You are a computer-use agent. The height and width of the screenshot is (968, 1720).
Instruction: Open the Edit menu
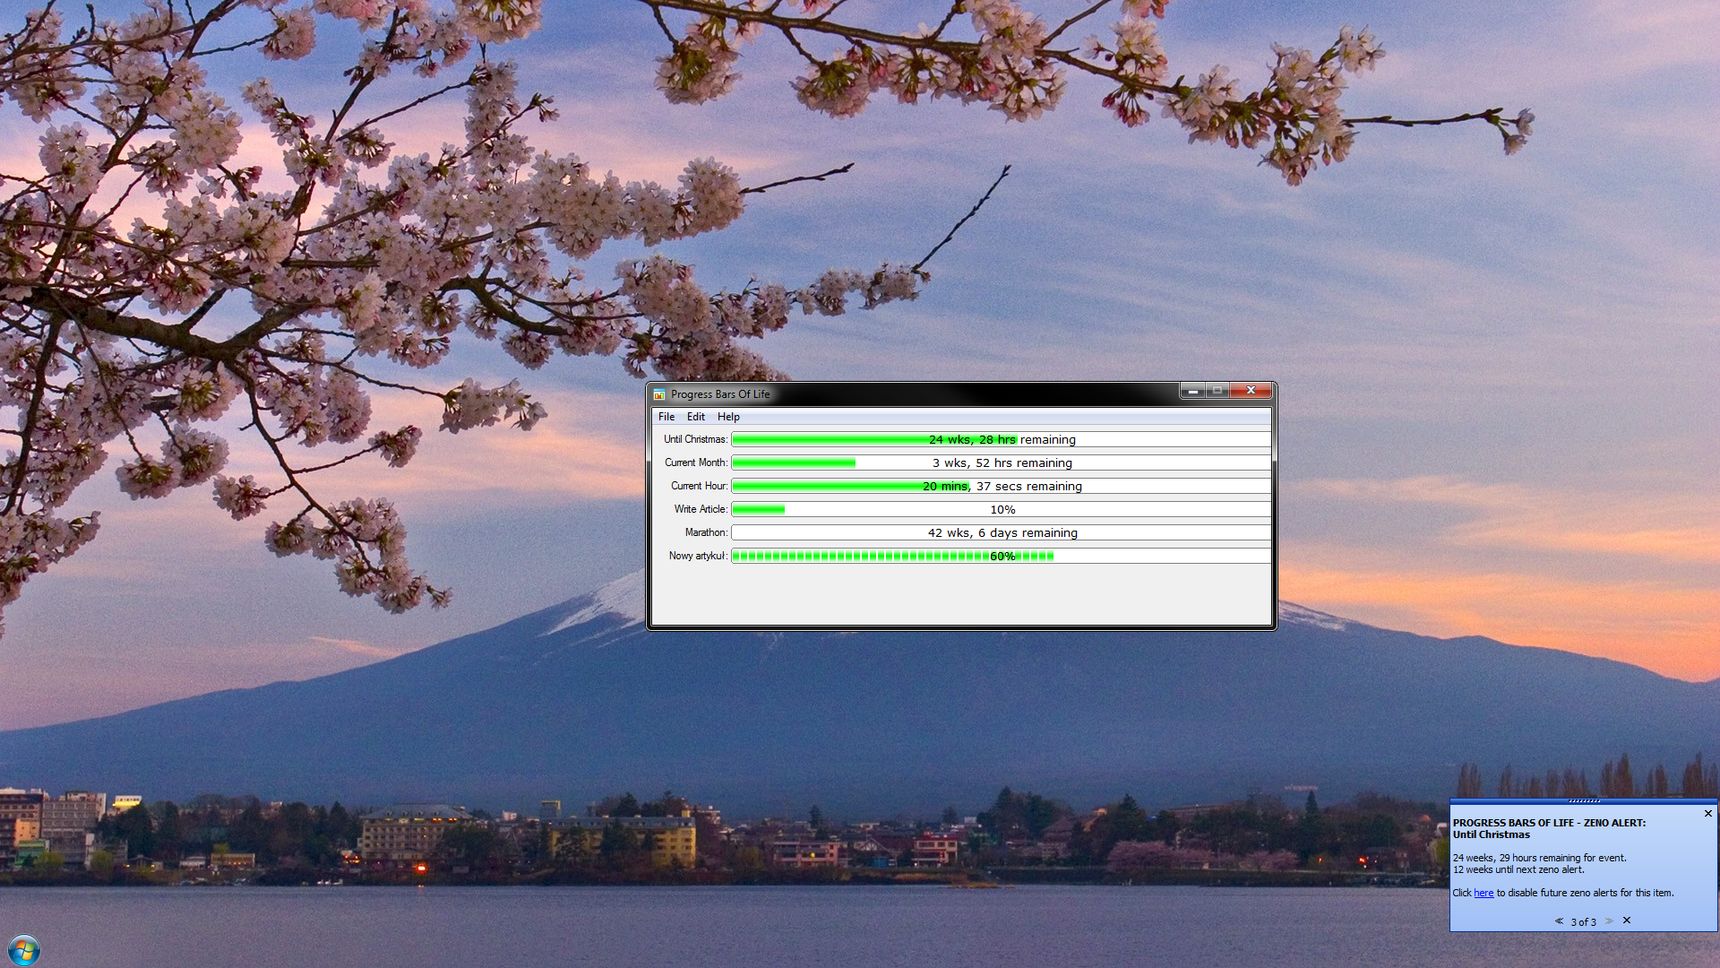(x=696, y=417)
